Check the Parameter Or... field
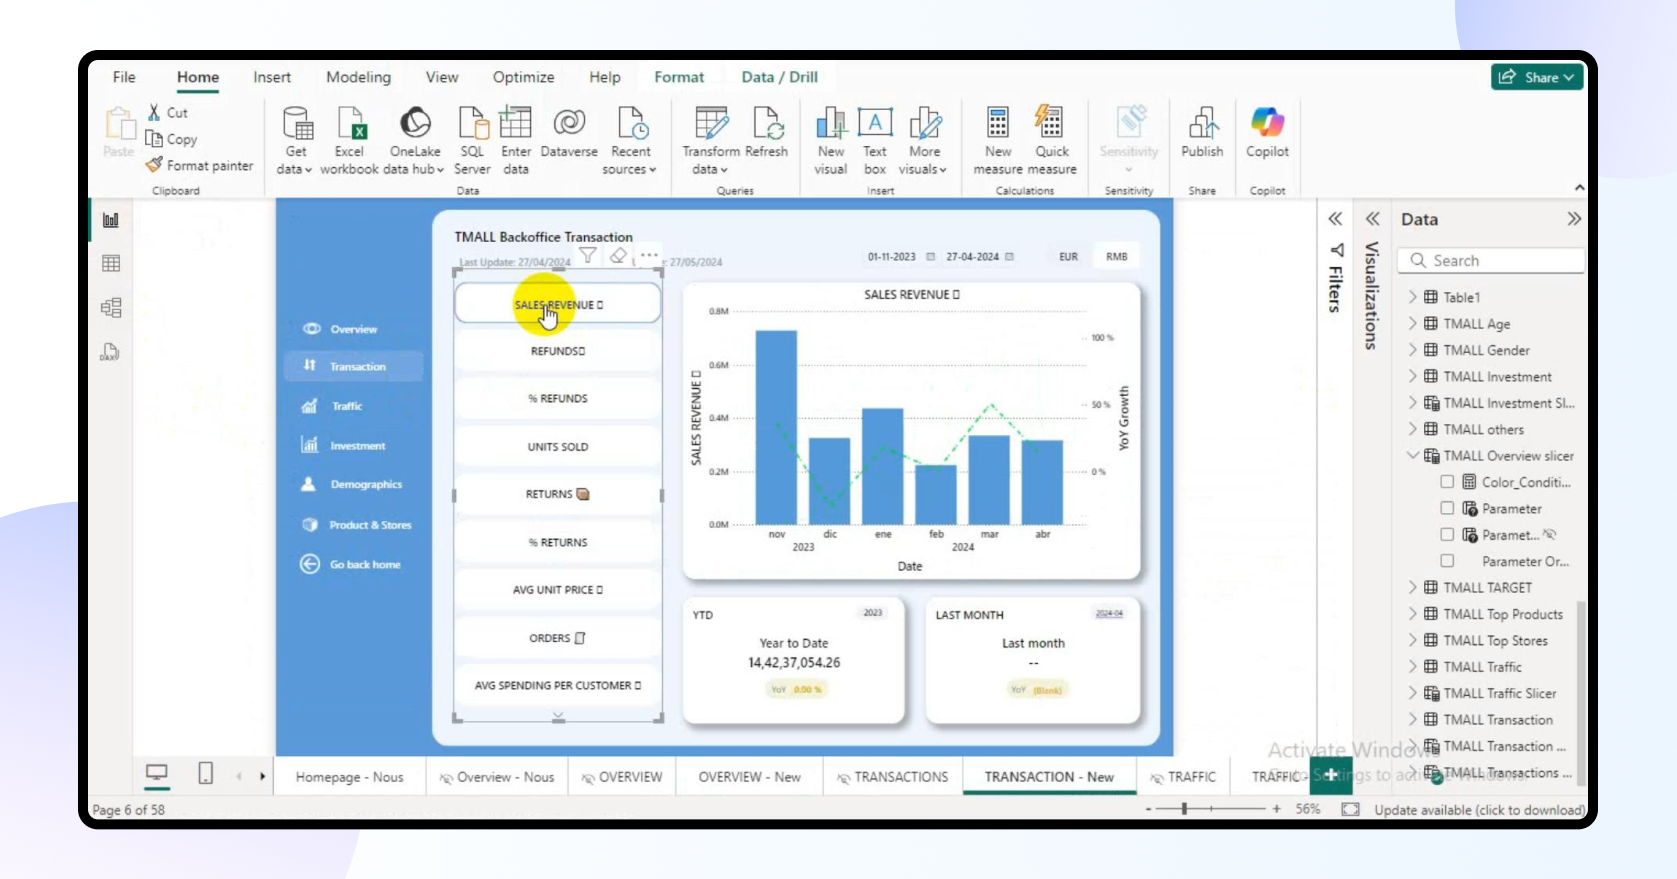1677x879 pixels. pyautogui.click(x=1447, y=561)
